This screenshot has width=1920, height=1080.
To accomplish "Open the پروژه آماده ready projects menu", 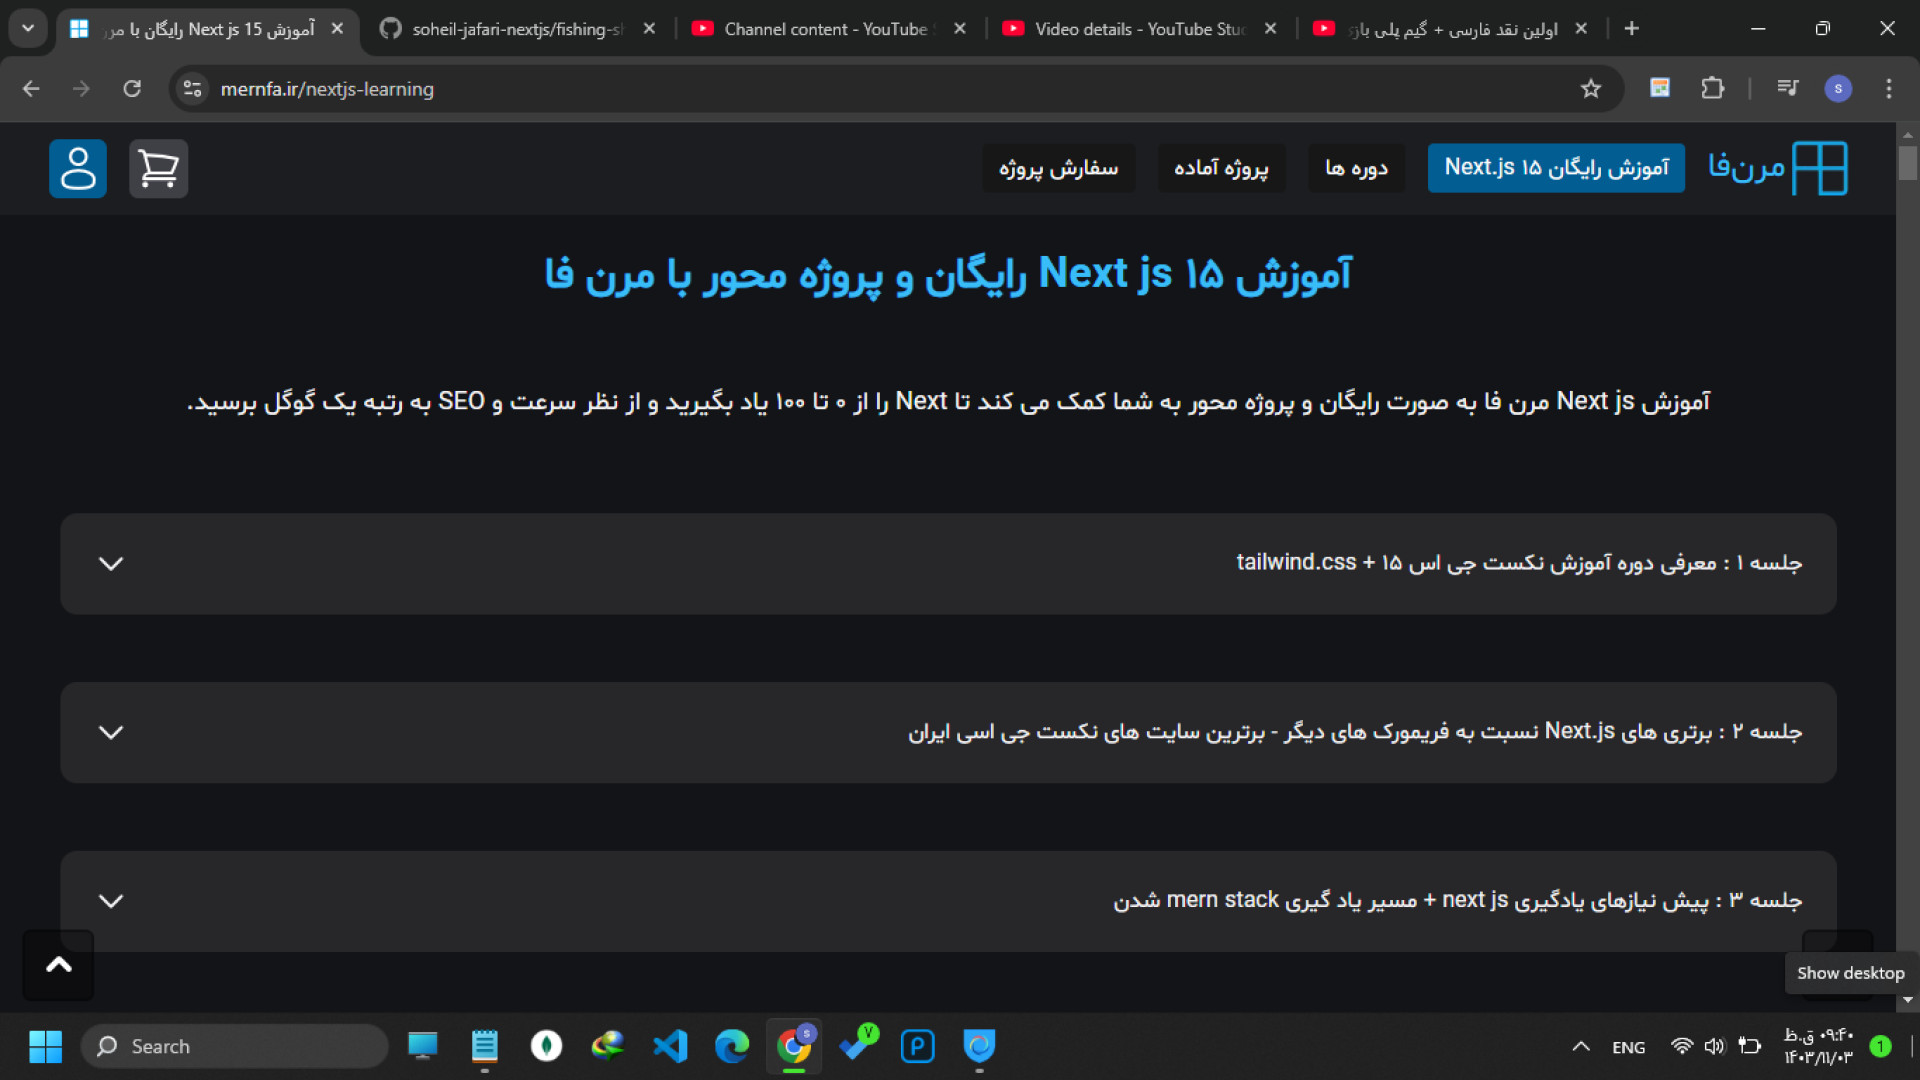I will pyautogui.click(x=1221, y=168).
